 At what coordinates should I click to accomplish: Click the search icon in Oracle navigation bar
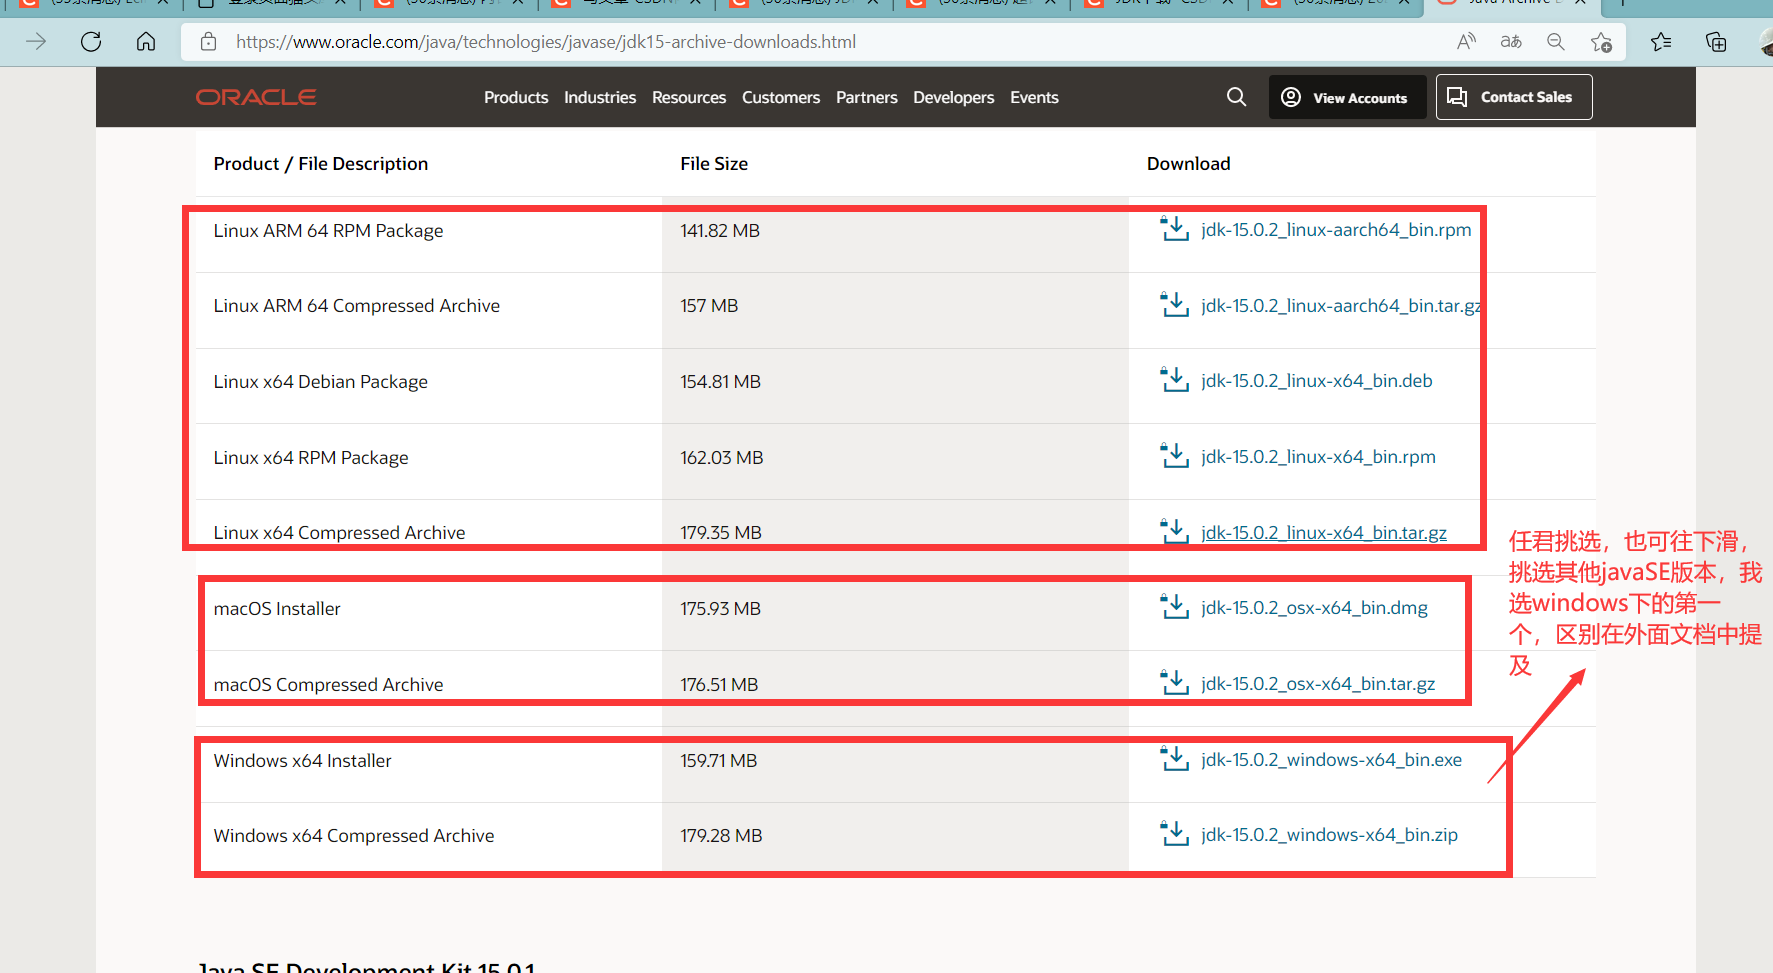click(x=1236, y=96)
